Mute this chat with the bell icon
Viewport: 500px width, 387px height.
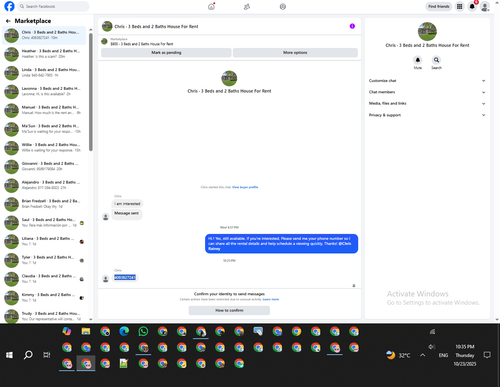coord(418,60)
